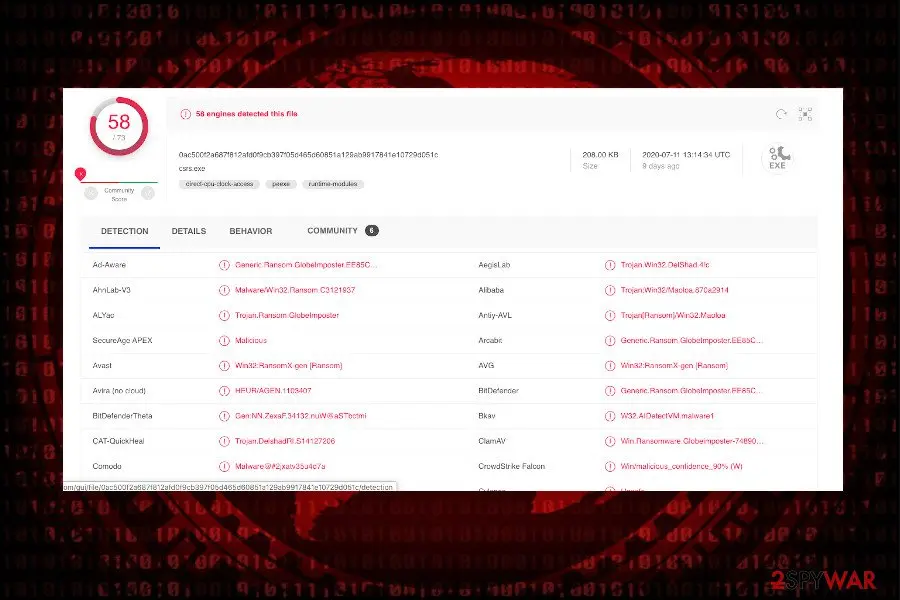Click the community count badge 6
The width and height of the screenshot is (900, 600).
(x=371, y=230)
